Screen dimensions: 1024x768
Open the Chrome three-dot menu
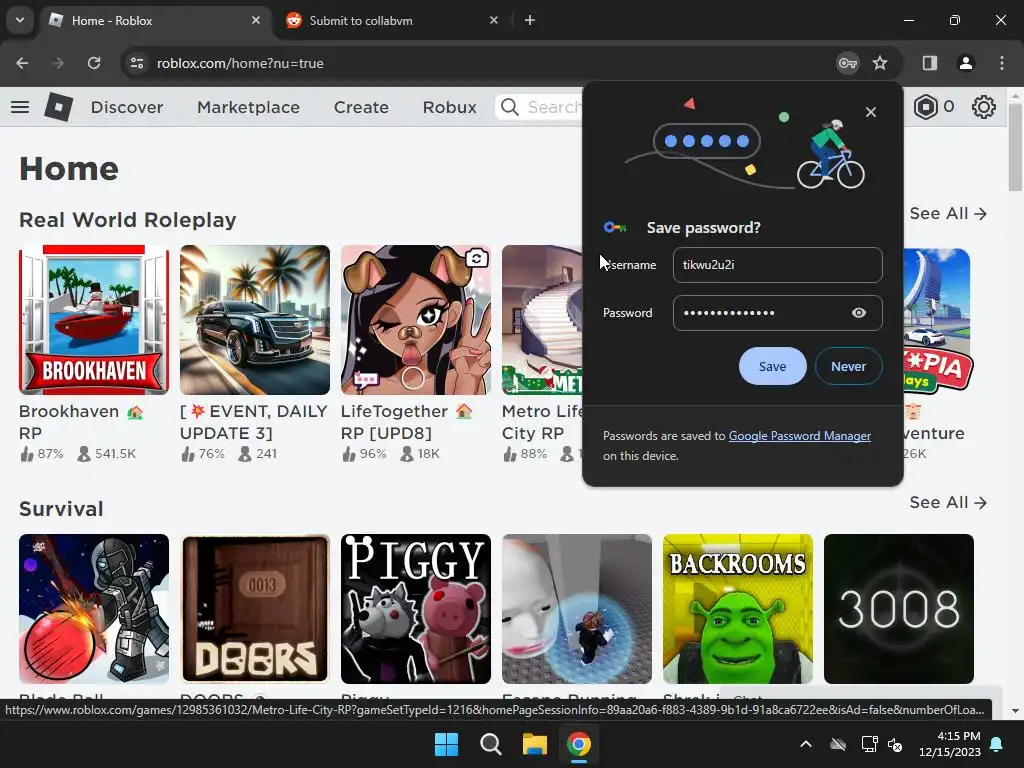(x=1001, y=63)
